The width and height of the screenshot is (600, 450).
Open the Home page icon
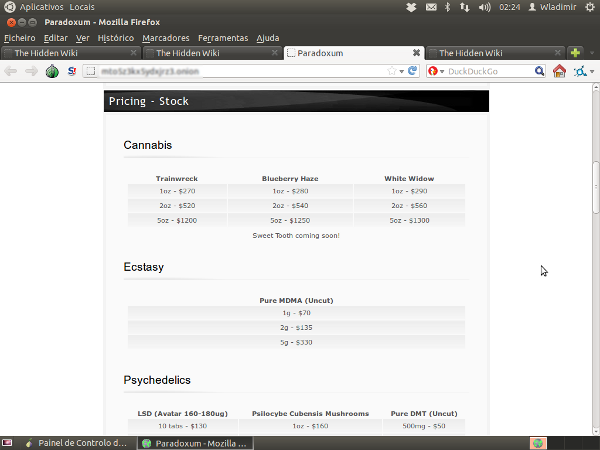point(559,71)
